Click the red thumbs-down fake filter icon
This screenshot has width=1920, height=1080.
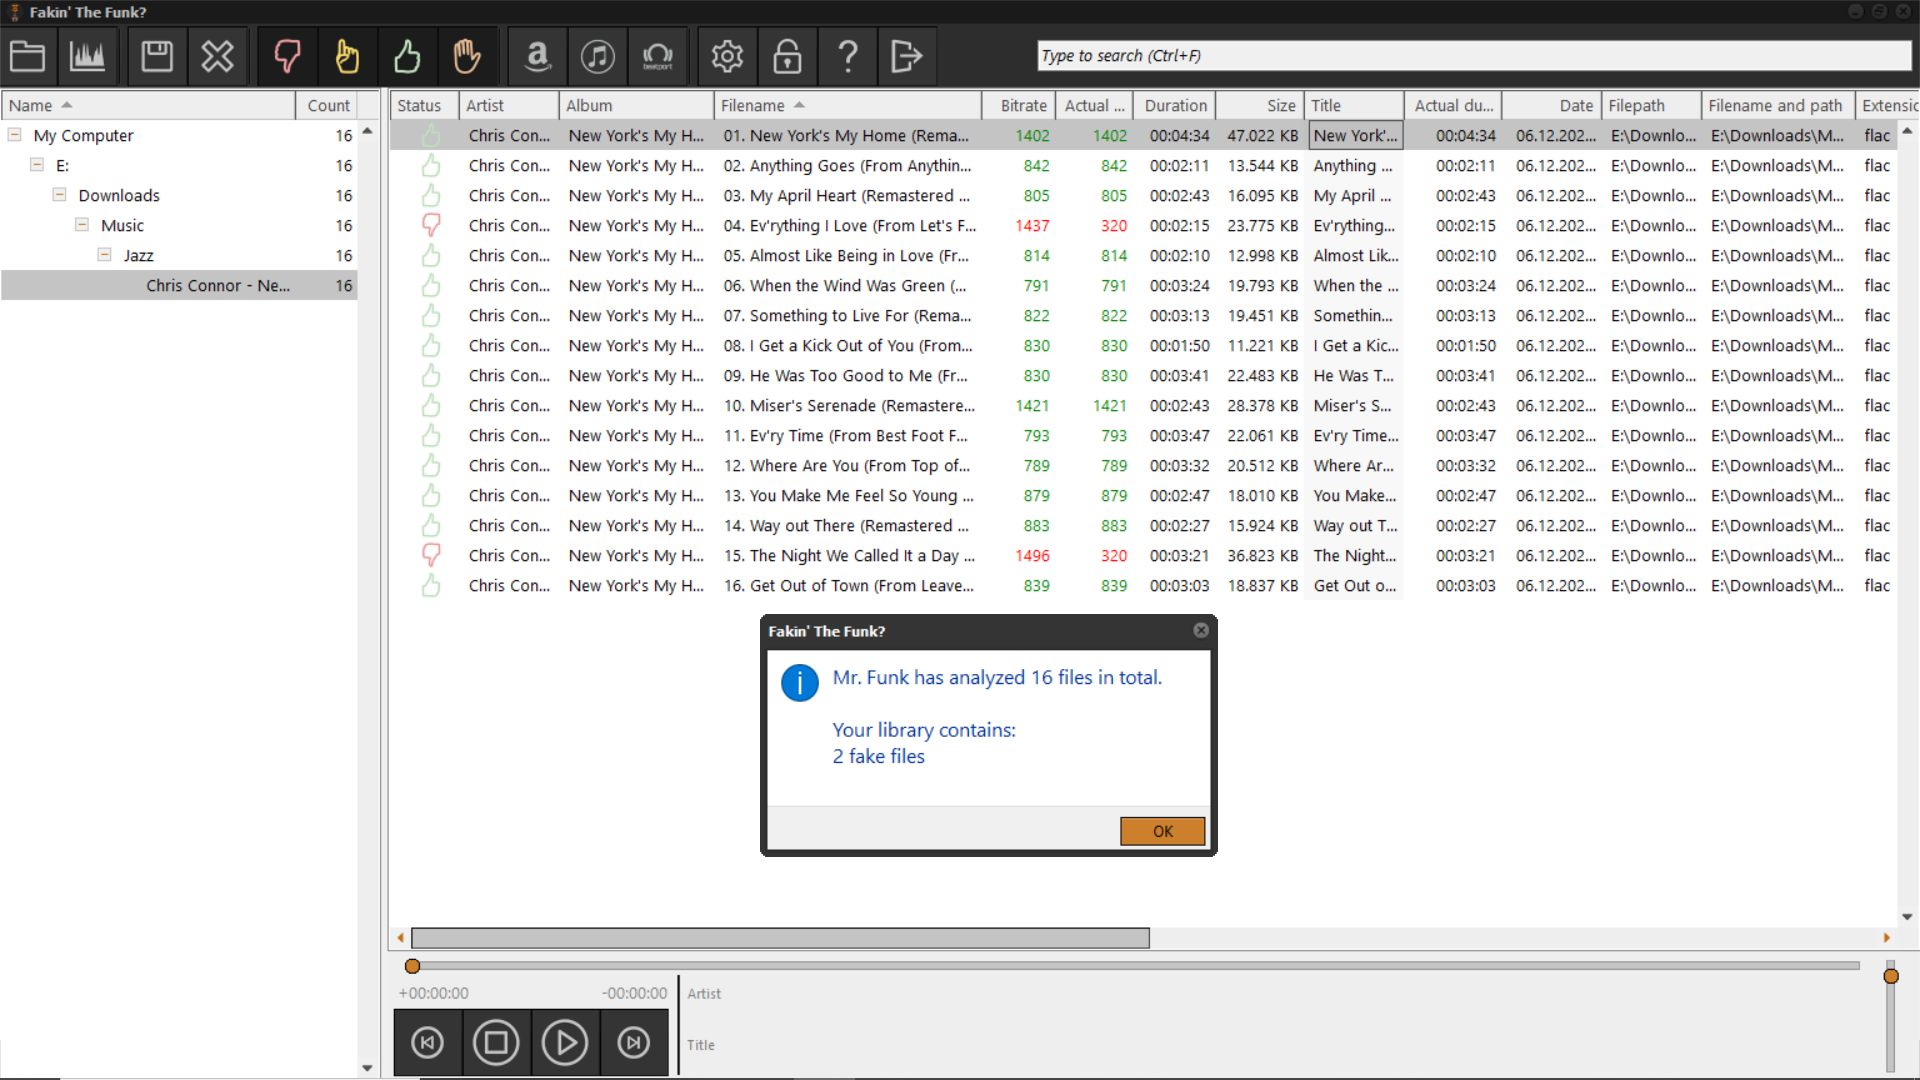287,56
